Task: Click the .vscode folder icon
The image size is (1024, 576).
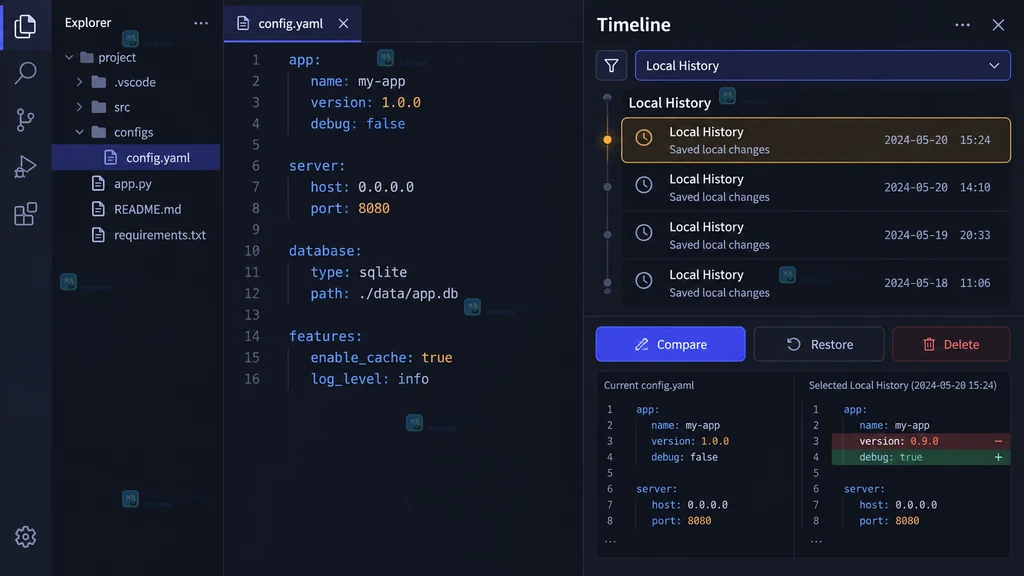Action: click(x=99, y=82)
